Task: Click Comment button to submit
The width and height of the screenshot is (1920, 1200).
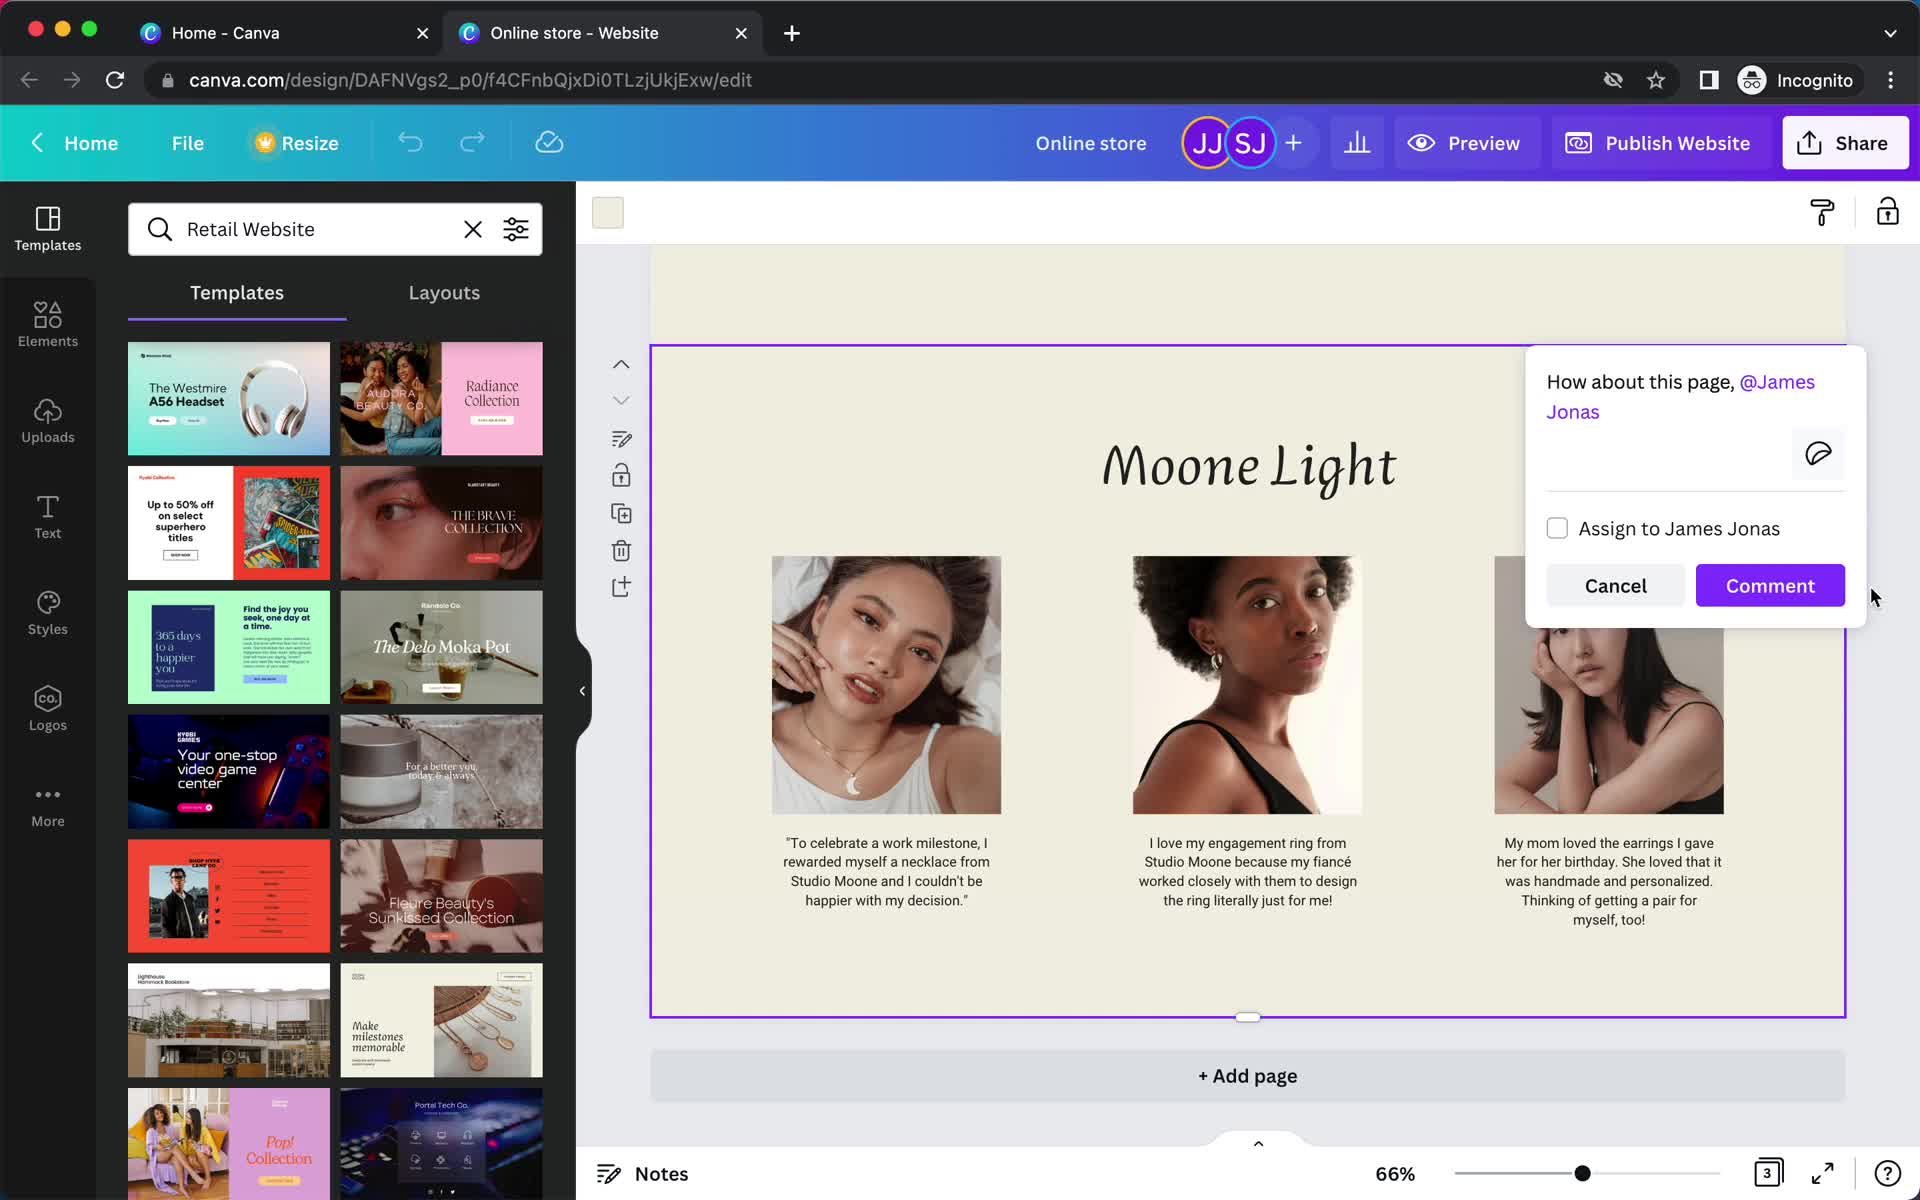Action: [x=1771, y=585]
